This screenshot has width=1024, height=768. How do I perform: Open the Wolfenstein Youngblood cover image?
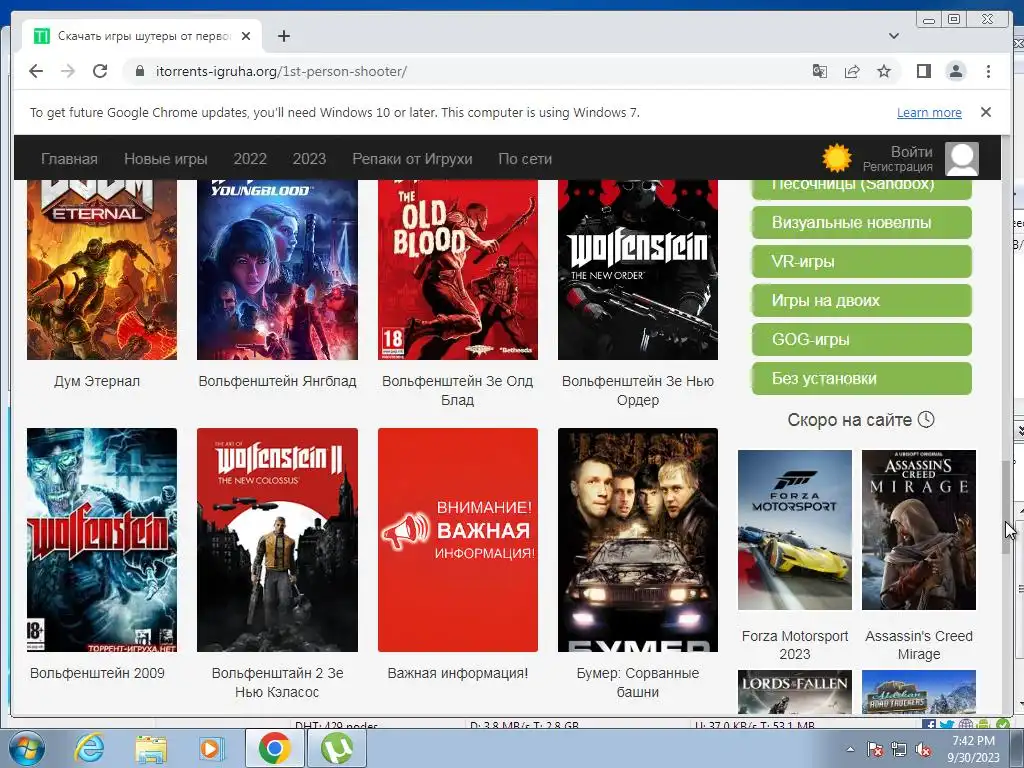tap(278, 270)
